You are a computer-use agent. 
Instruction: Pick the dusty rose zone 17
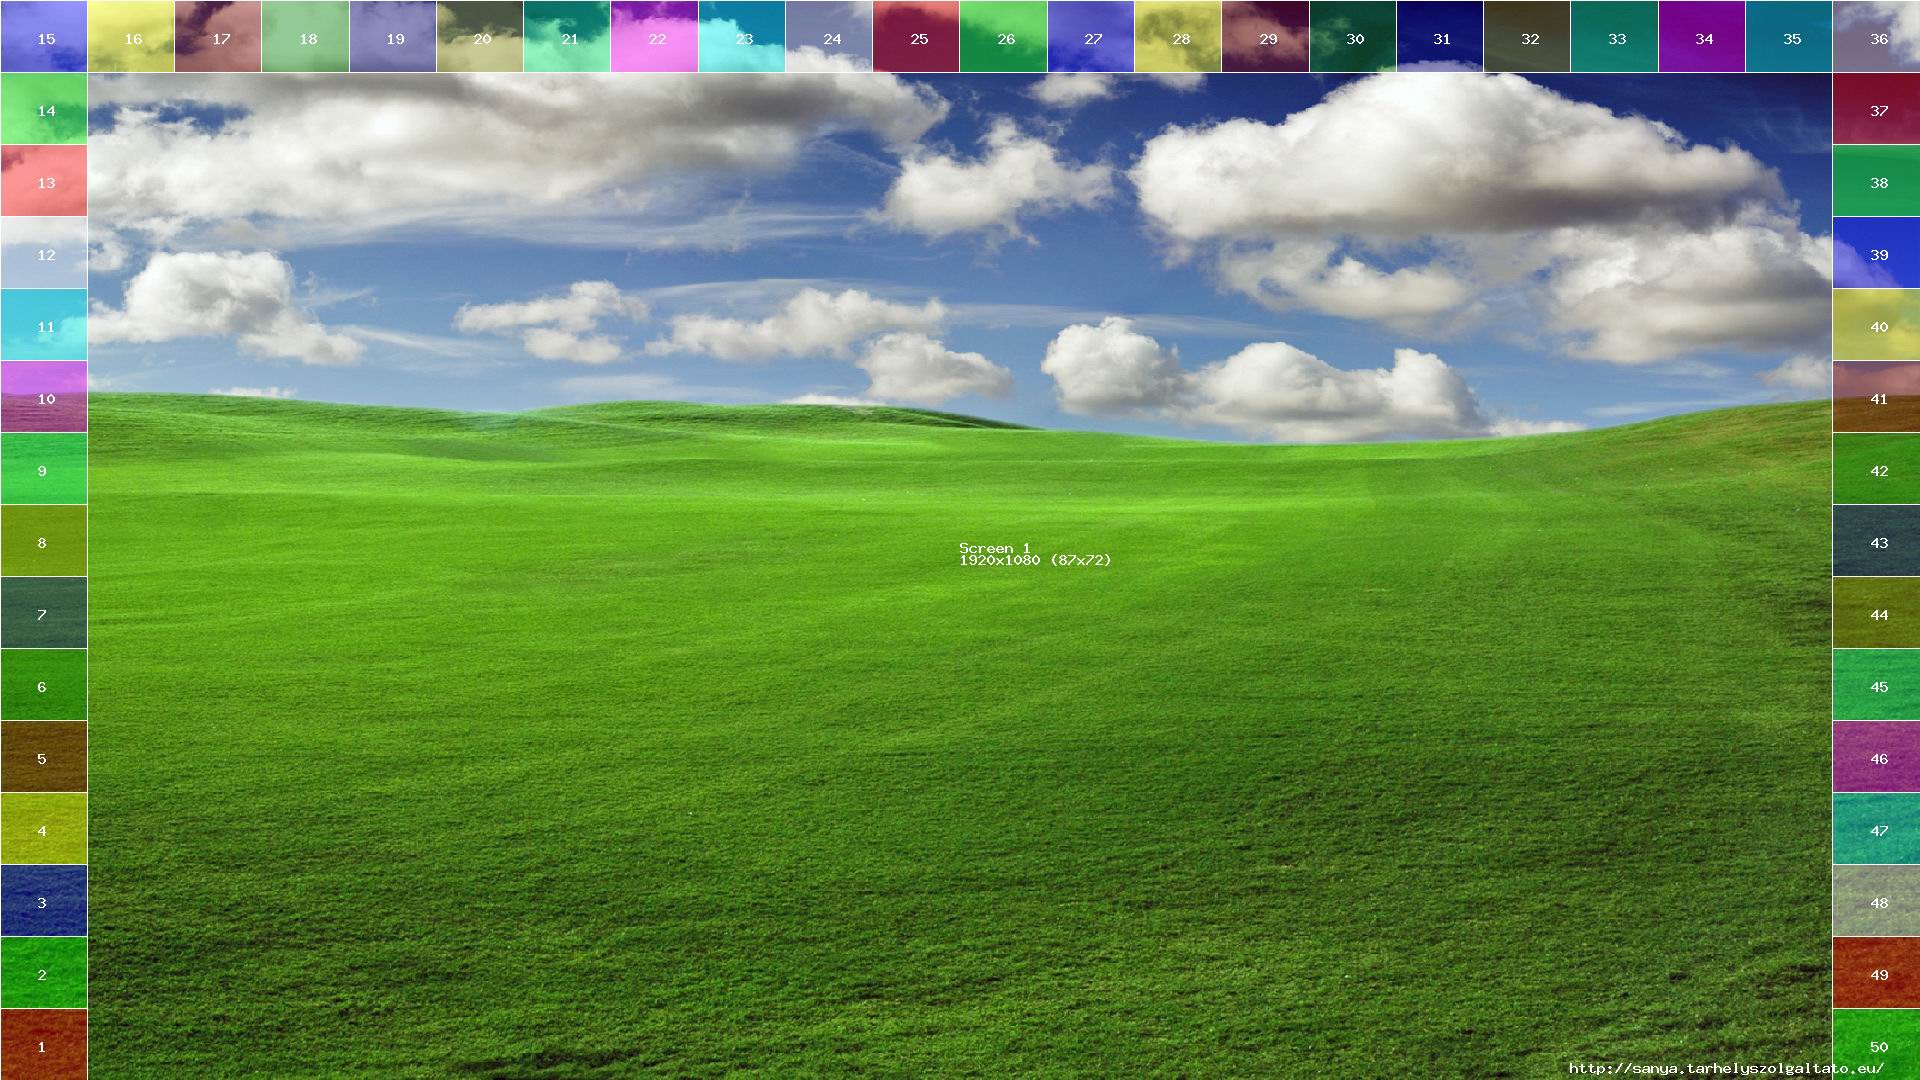pos(218,36)
